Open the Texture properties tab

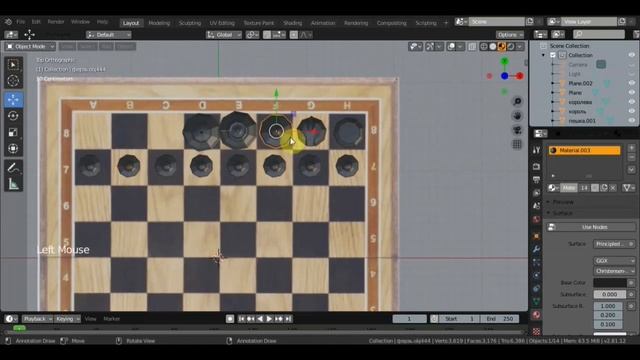coord(536,331)
